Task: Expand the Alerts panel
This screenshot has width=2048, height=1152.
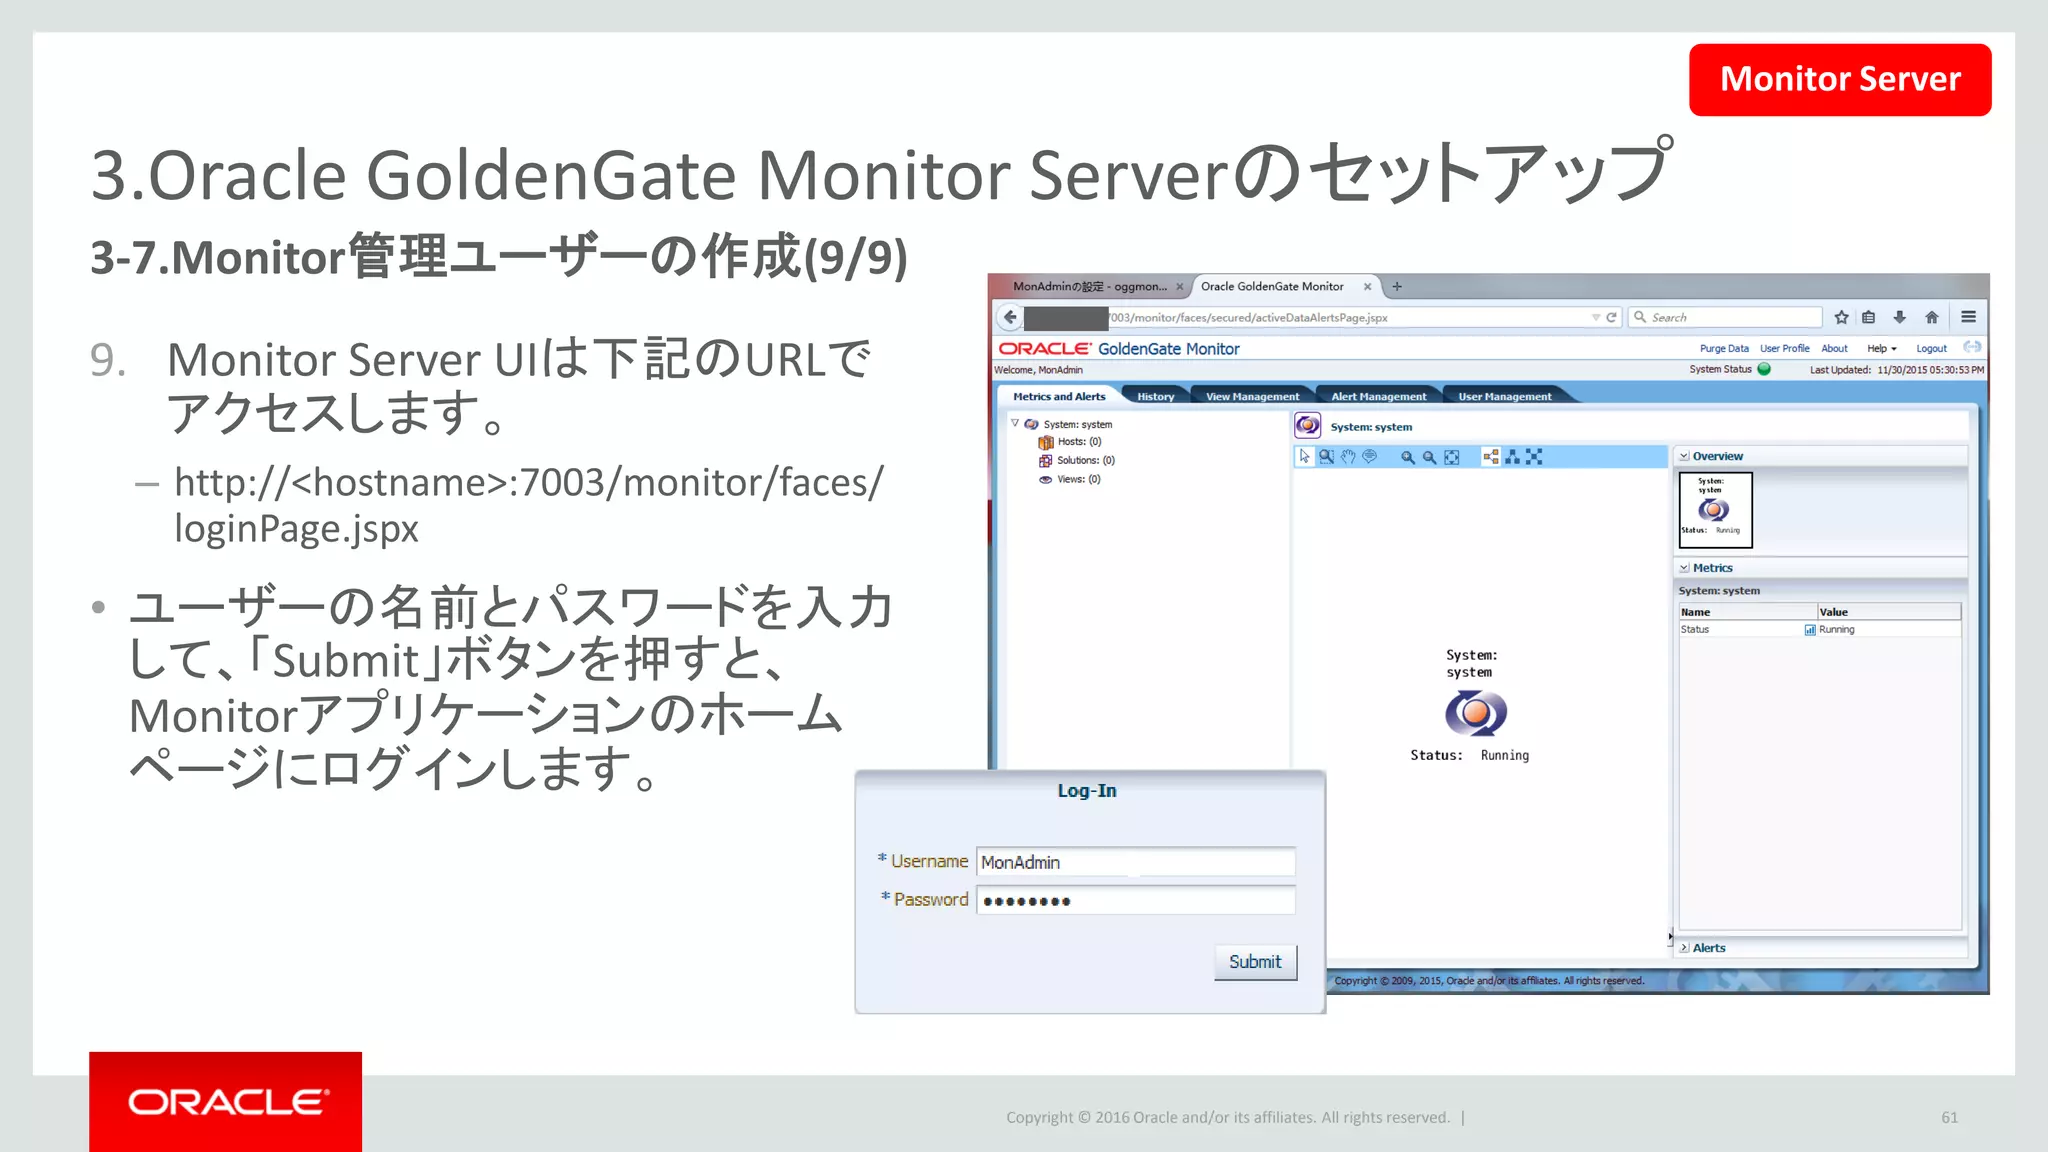Action: click(x=1684, y=948)
